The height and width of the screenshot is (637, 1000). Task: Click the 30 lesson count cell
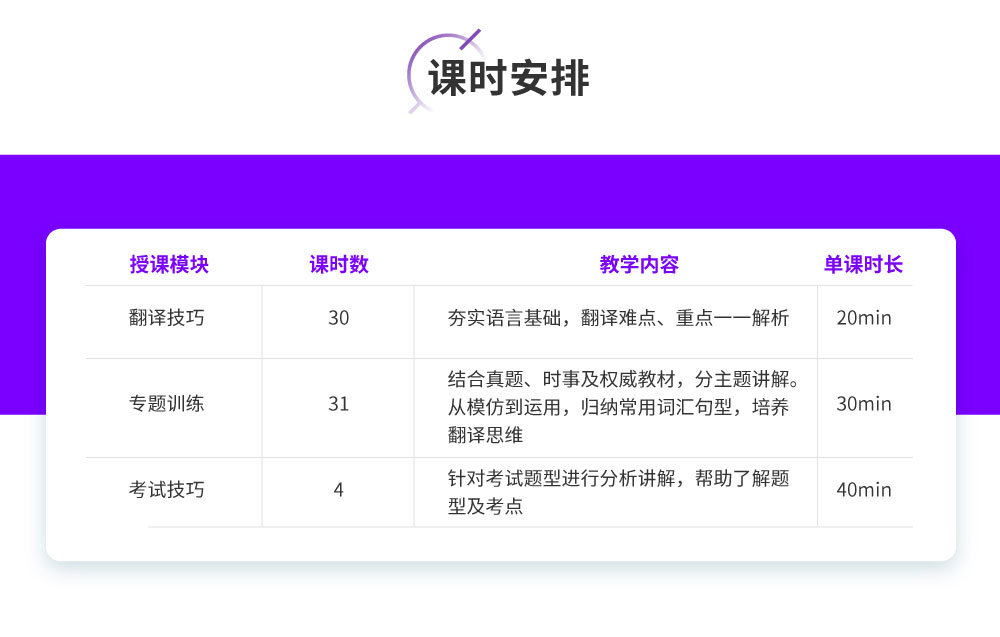[339, 318]
